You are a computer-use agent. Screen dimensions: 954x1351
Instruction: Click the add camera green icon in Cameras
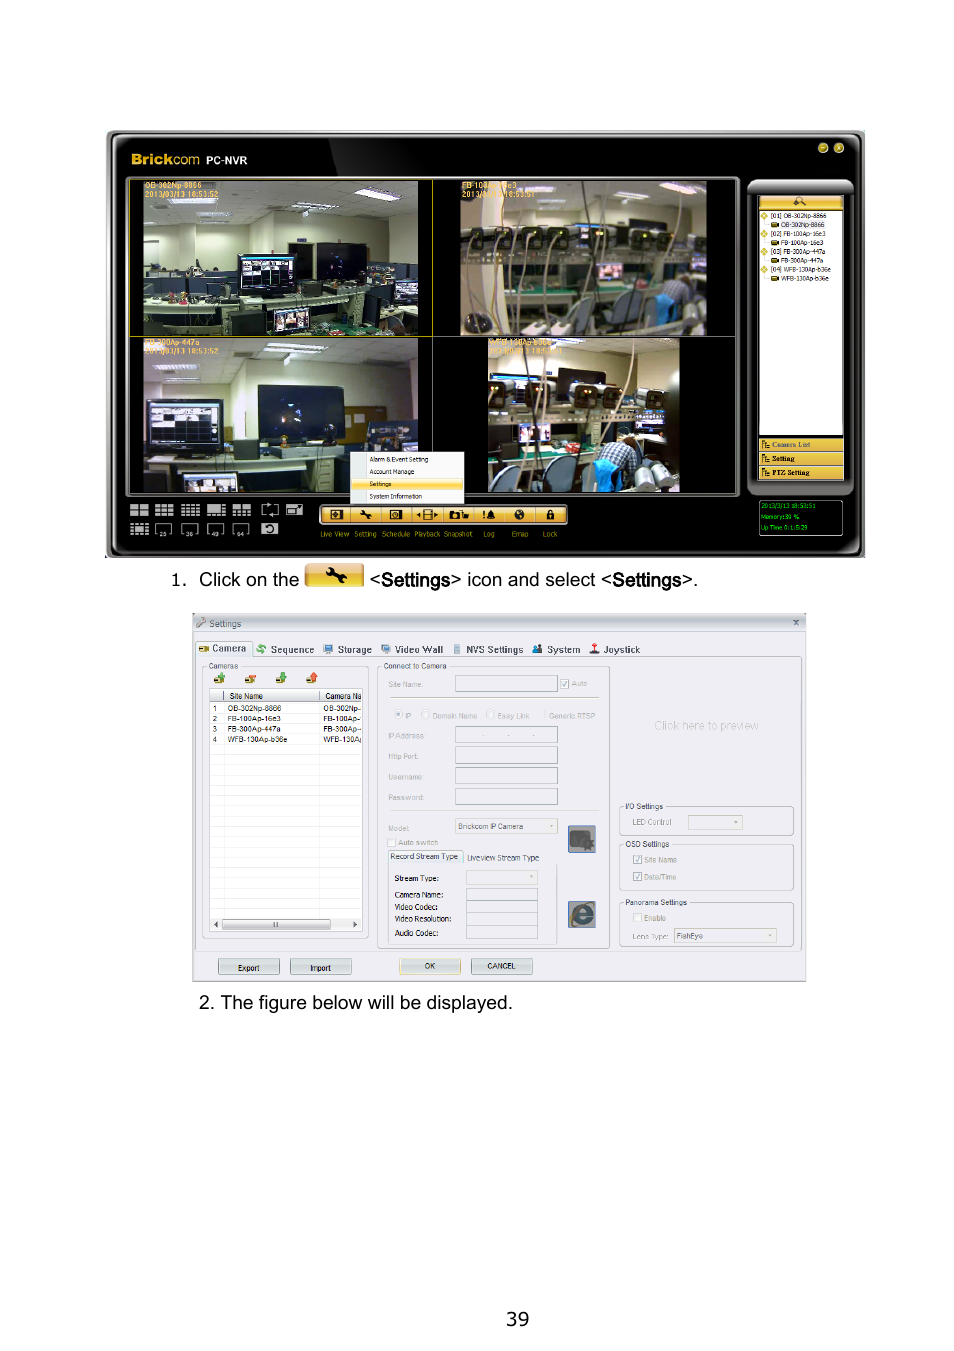point(219,678)
